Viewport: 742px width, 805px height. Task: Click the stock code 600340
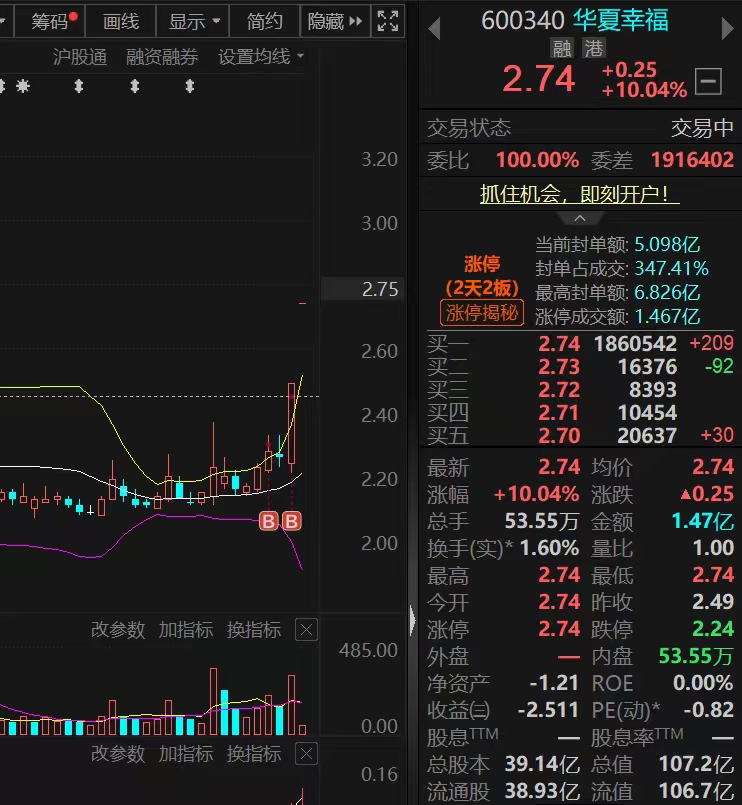pos(522,21)
